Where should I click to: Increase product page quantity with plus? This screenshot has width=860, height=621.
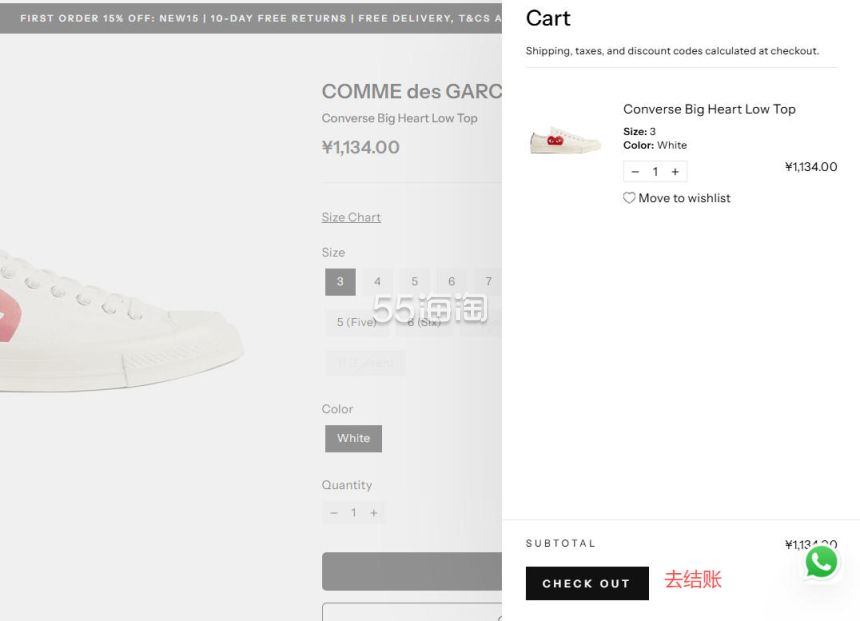[374, 513]
